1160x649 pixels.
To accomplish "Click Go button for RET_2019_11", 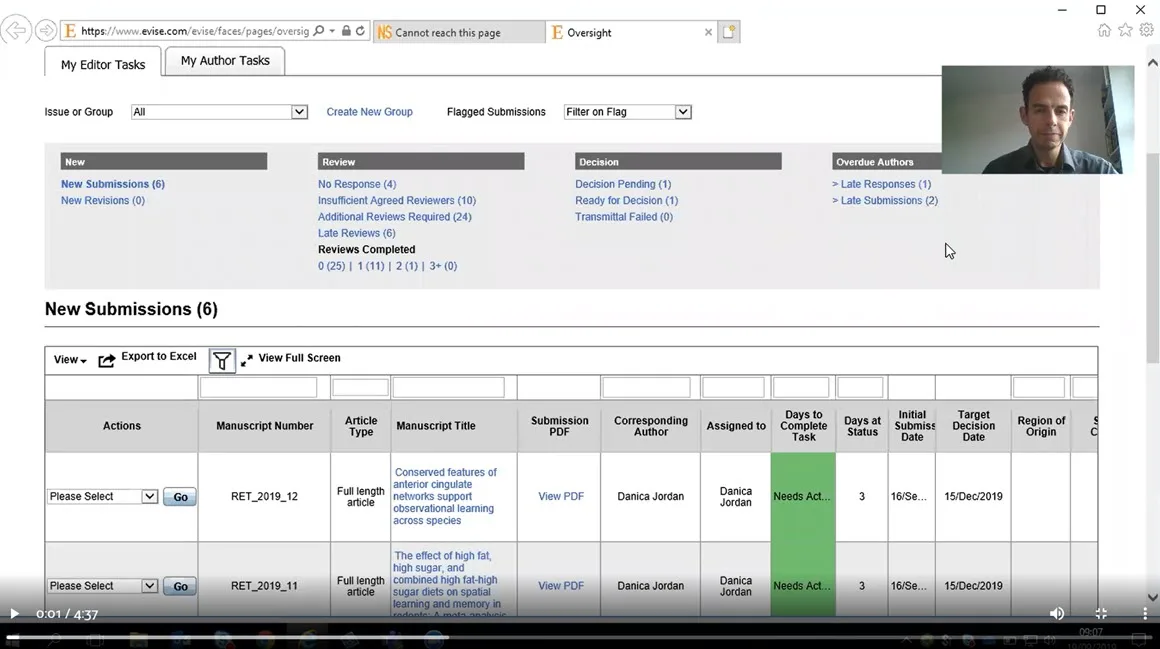I will click(180, 586).
